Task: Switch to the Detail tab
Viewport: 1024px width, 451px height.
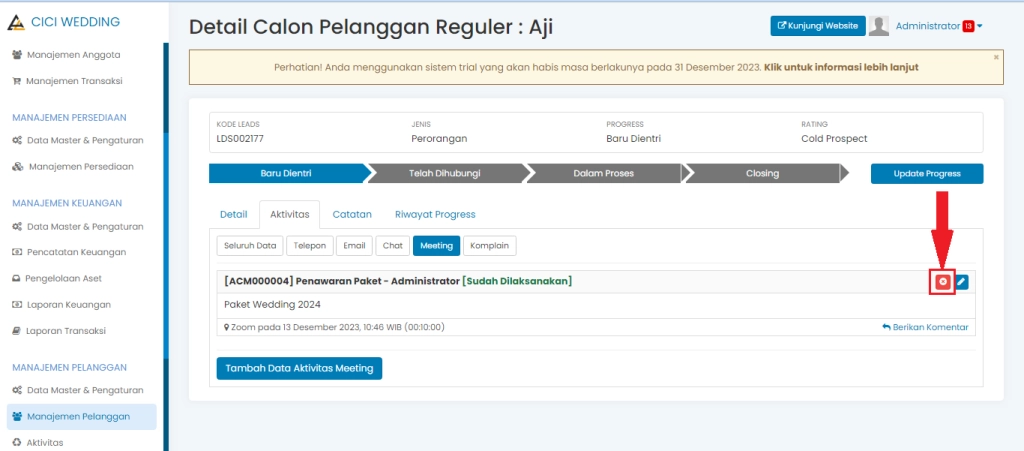Action: (x=233, y=214)
